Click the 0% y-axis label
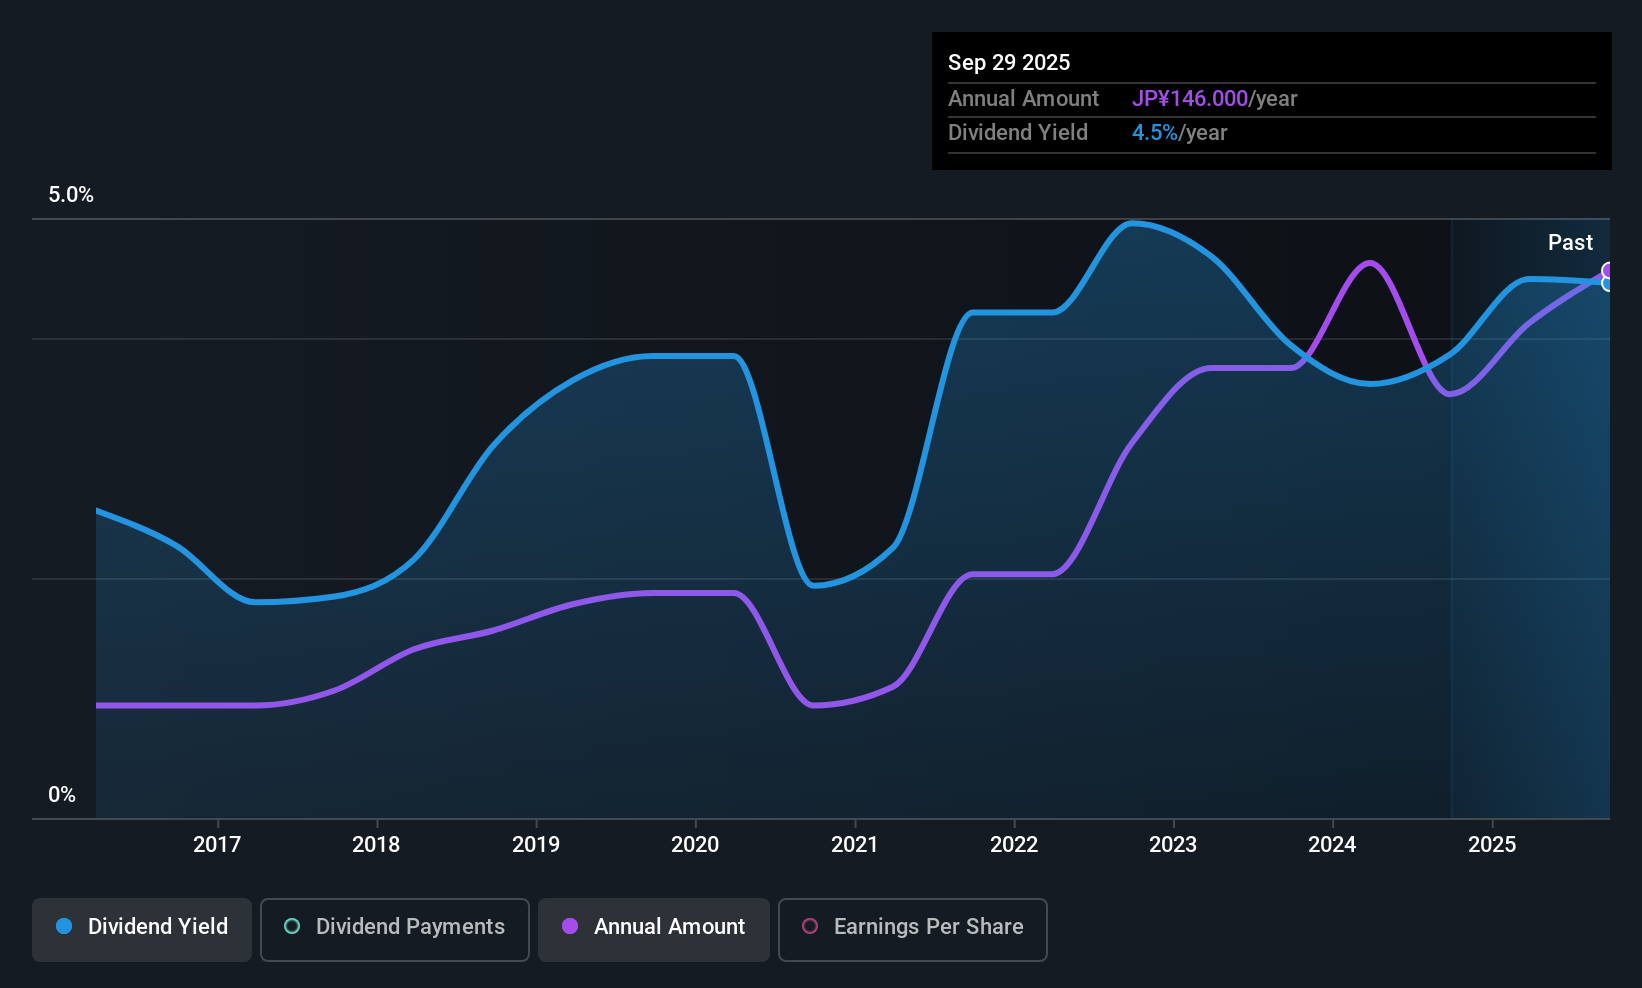The image size is (1642, 988). (x=62, y=795)
